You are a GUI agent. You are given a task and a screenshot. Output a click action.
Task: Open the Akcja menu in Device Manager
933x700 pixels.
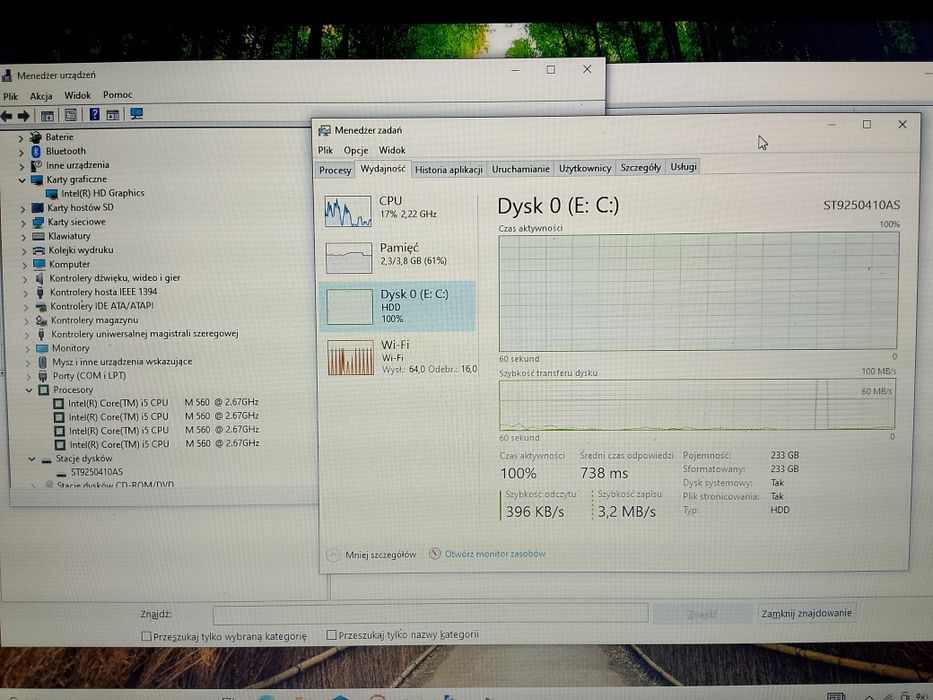click(41, 96)
